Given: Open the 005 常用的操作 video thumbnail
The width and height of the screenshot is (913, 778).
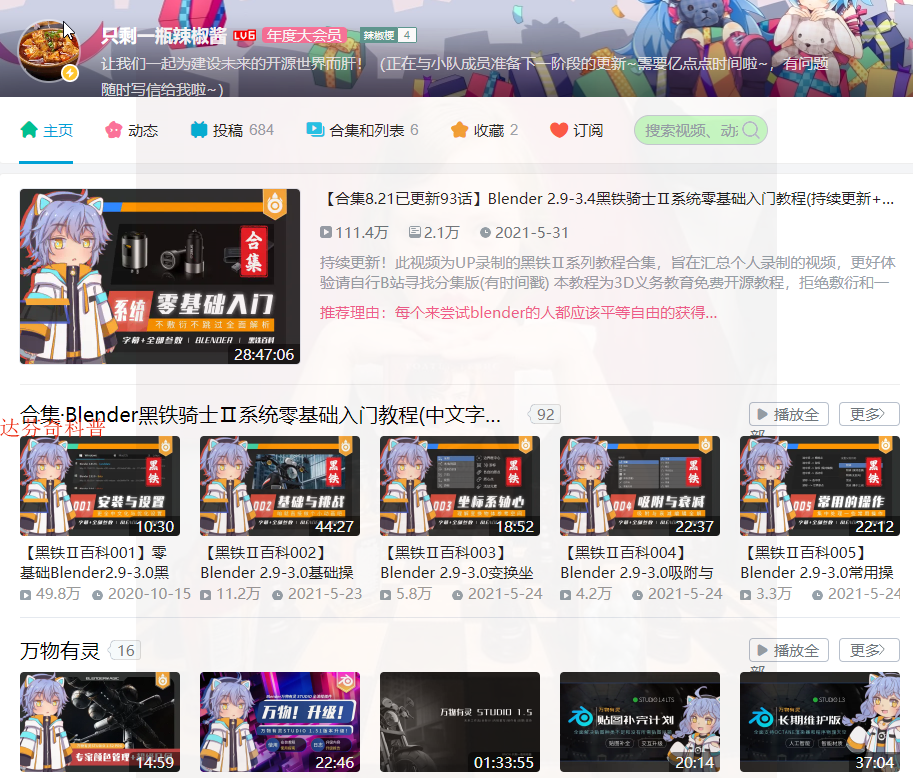Looking at the screenshot, I should [820, 486].
